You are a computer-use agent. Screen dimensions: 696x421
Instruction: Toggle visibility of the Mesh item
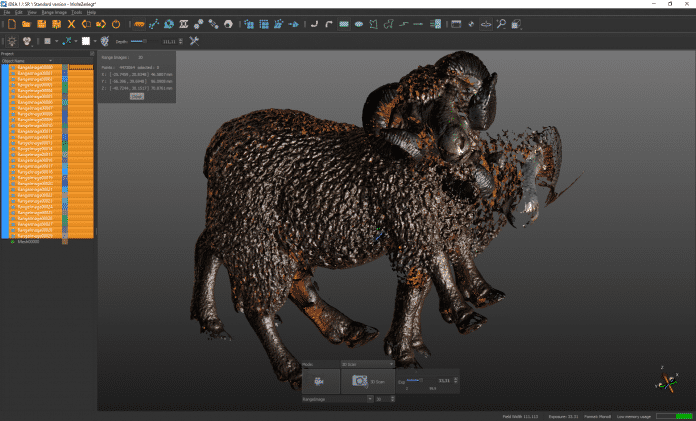pos(12,241)
